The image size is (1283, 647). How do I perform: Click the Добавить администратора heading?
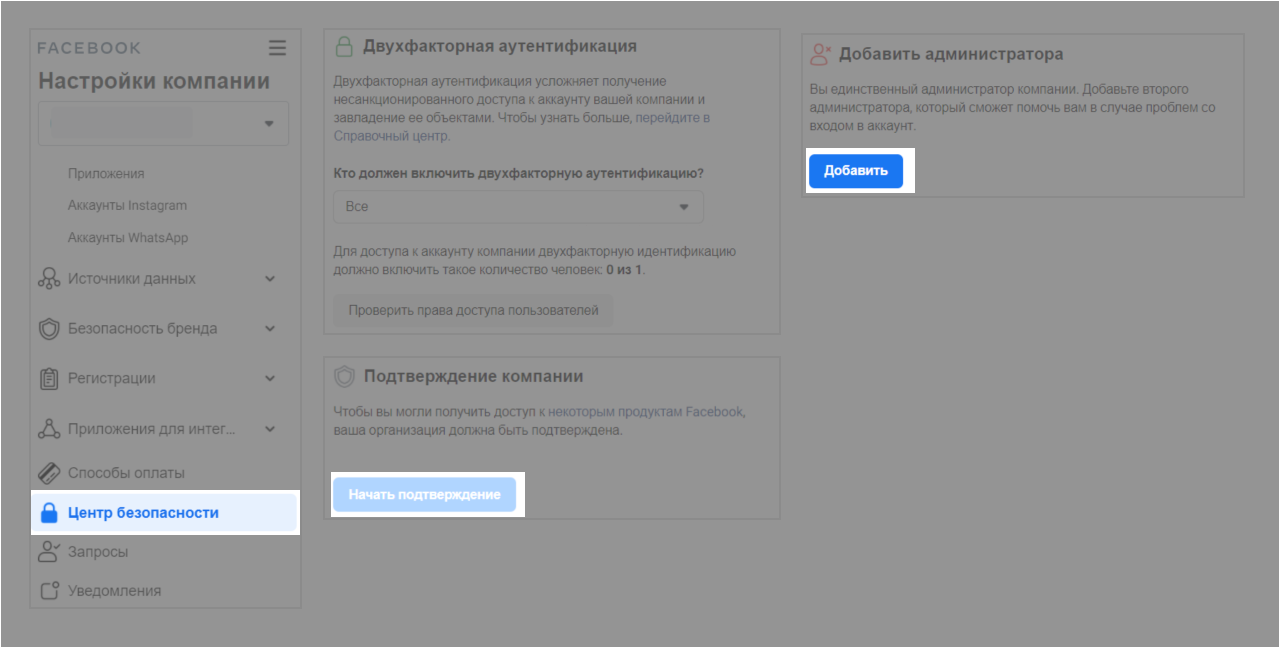pyautogui.click(x=951, y=54)
